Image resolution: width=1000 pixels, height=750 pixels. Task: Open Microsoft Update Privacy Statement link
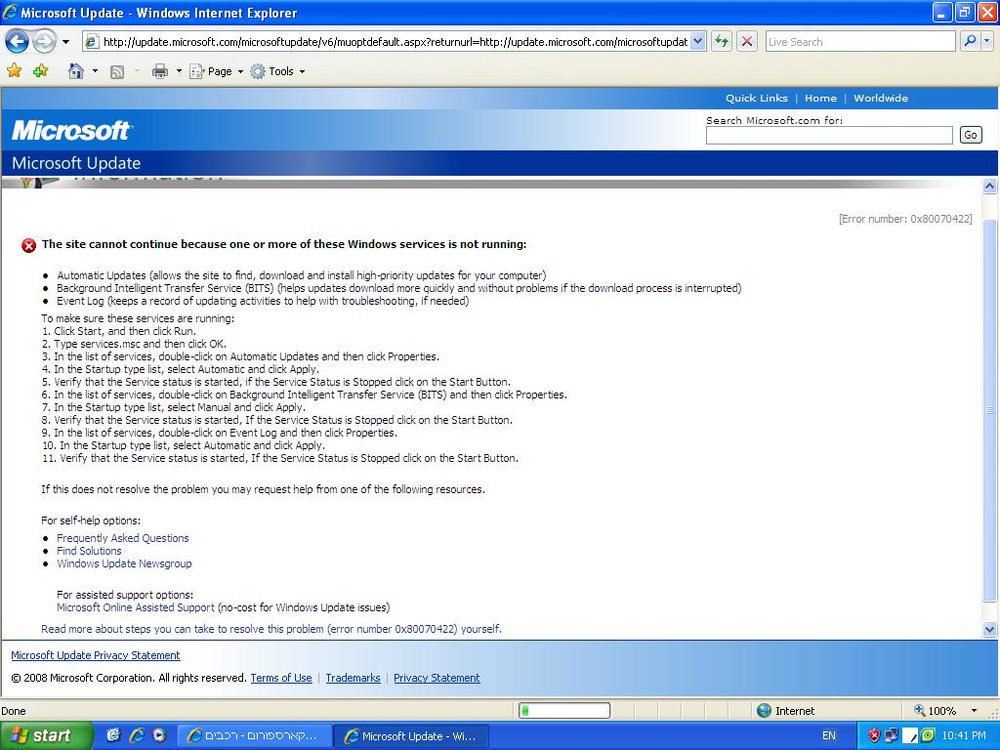[96, 655]
